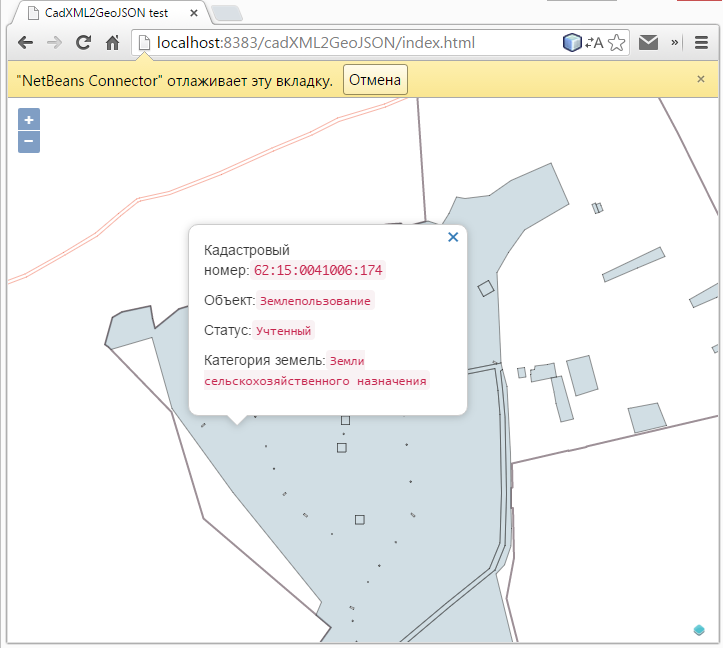Click cadastral number 62:15:0041006:174

[318, 270]
